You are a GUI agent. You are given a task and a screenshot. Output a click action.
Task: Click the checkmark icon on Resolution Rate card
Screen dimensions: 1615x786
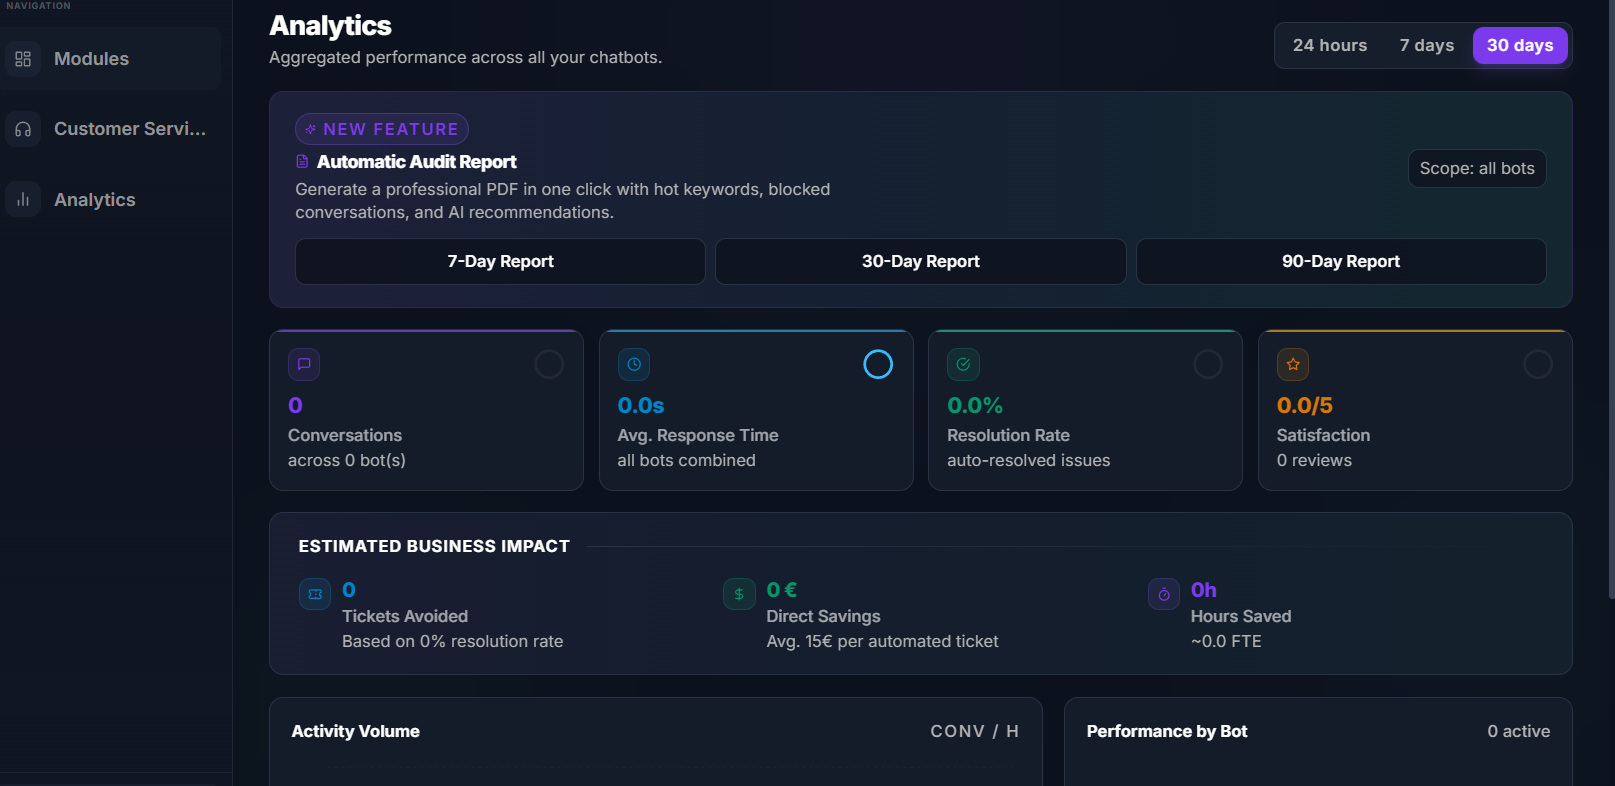(x=963, y=364)
